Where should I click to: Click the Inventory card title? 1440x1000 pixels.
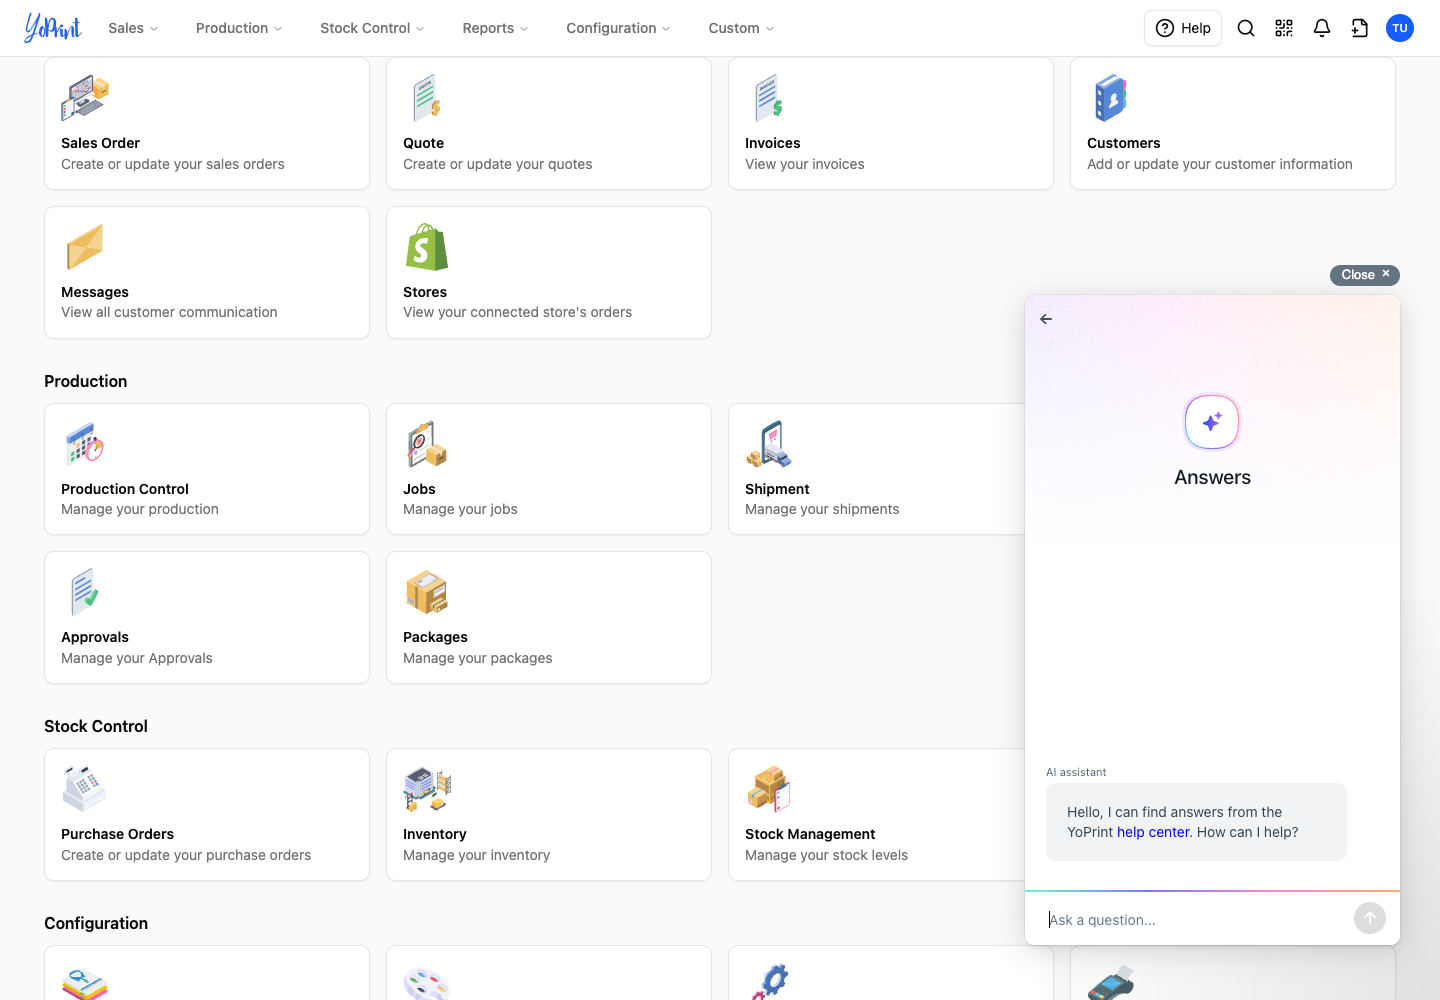coord(434,834)
